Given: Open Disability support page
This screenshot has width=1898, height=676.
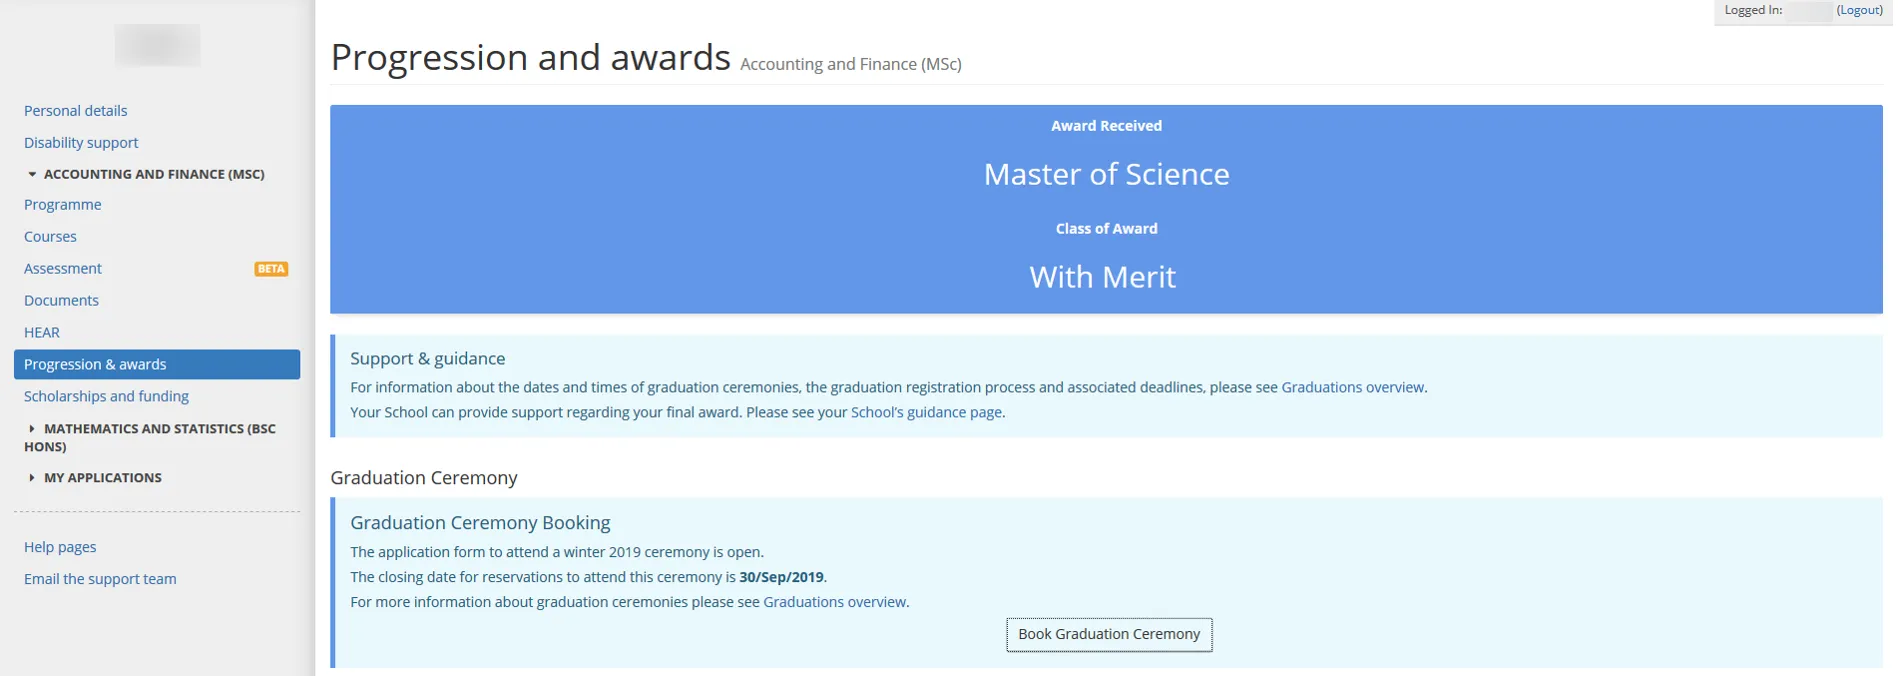Looking at the screenshot, I should point(81,143).
